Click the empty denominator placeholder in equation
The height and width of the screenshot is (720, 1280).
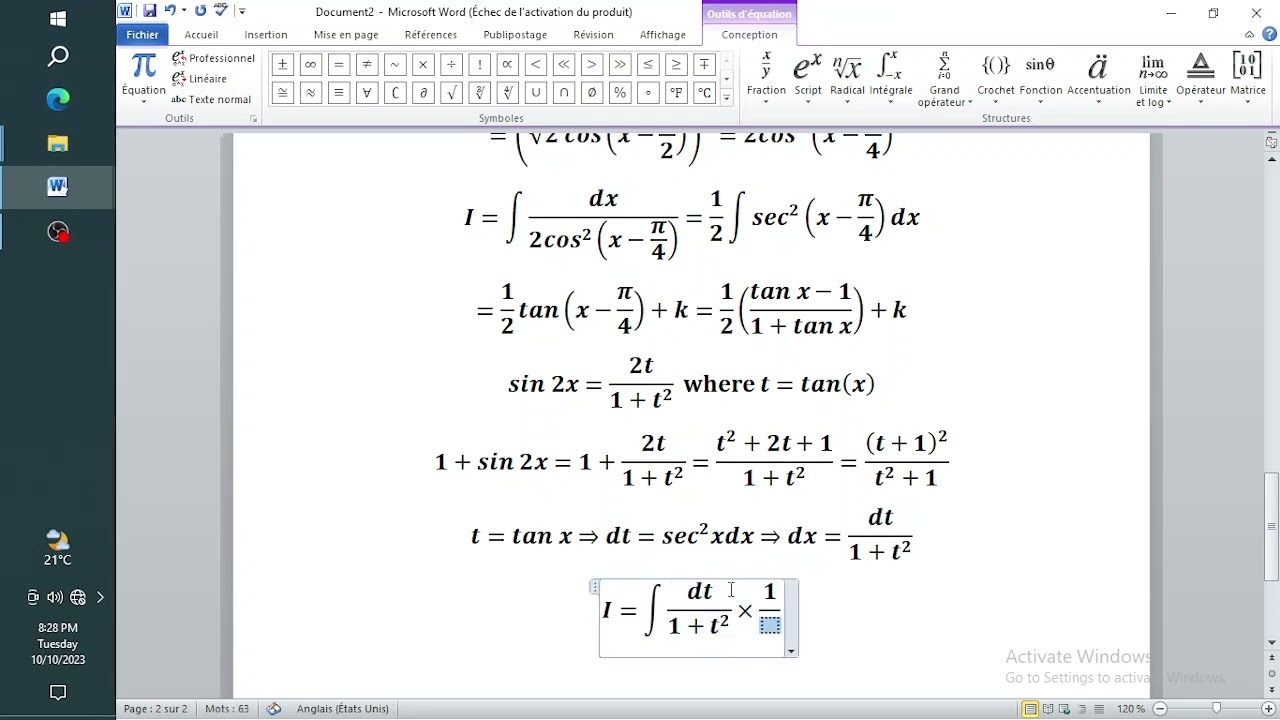[770, 625]
